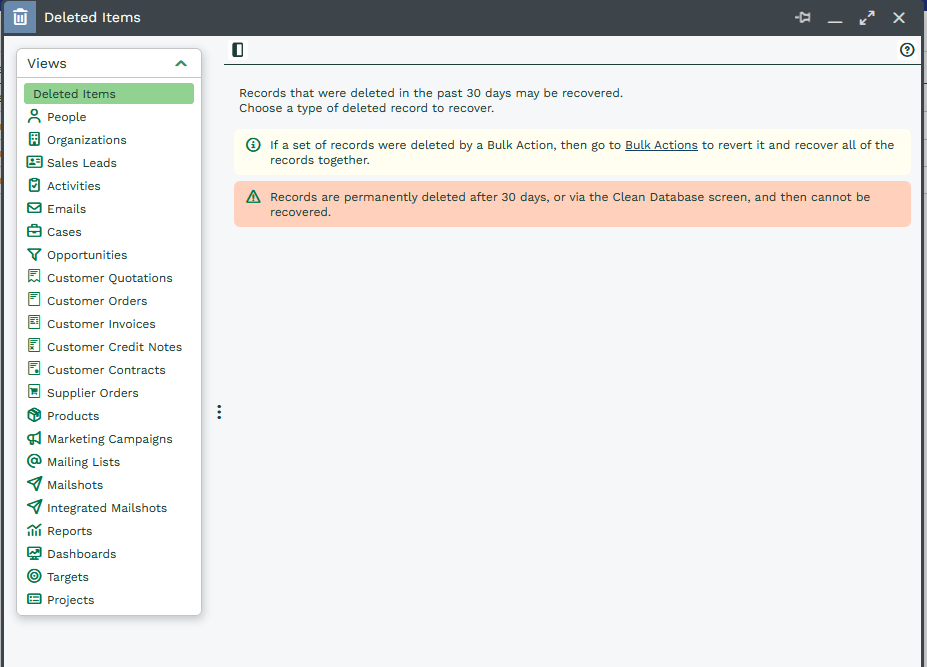The image size is (927, 667).
Task: Select Customer Invoices view
Action: point(101,324)
